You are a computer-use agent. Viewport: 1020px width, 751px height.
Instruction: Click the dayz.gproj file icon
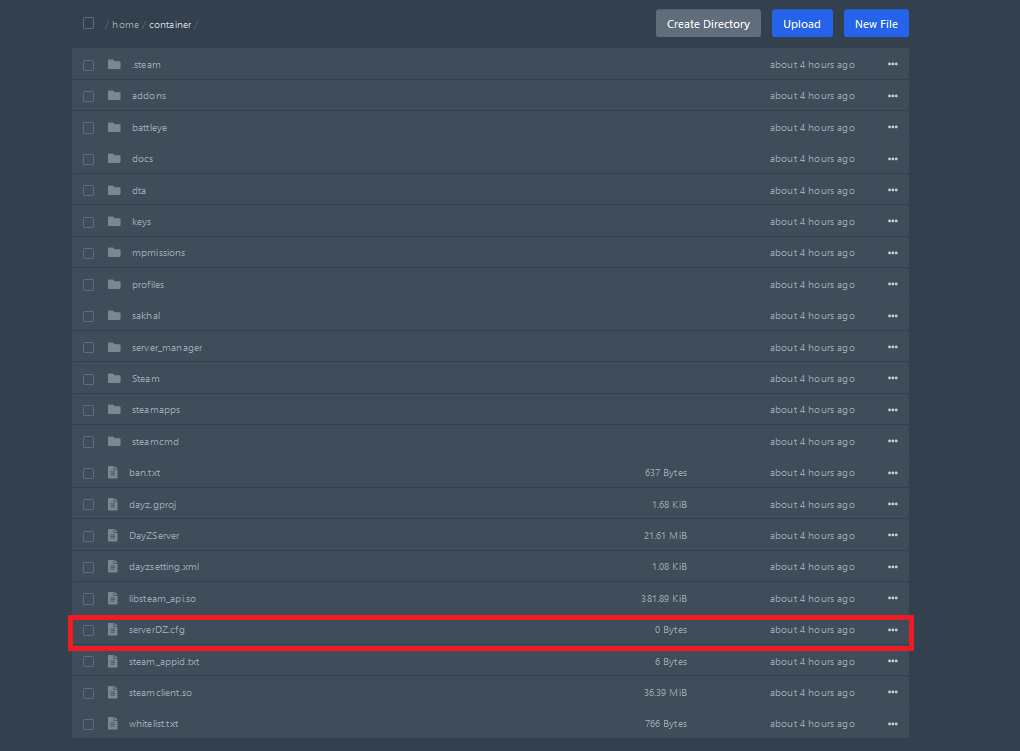point(113,504)
